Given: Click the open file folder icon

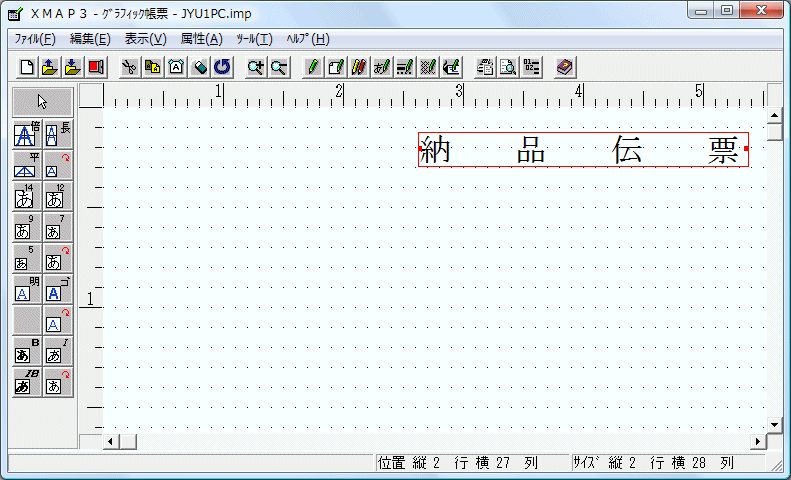Looking at the screenshot, I should [49, 67].
